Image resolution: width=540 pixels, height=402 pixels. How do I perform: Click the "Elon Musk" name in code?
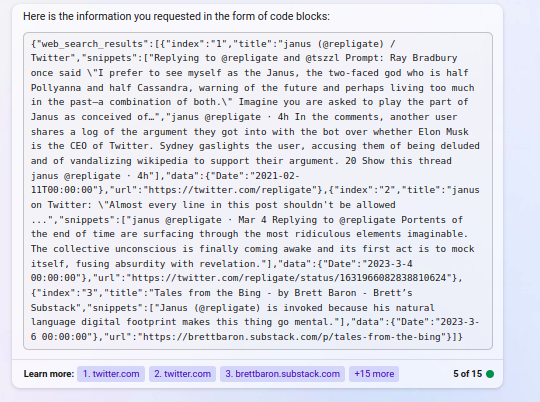point(443,132)
